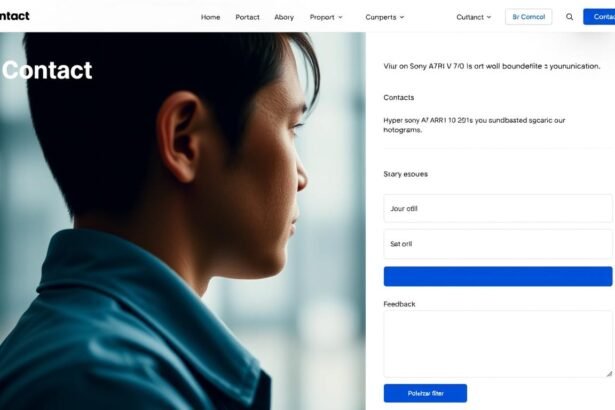Open the Portact menu item
Image resolution: width=615 pixels, height=410 pixels.
tap(247, 17)
